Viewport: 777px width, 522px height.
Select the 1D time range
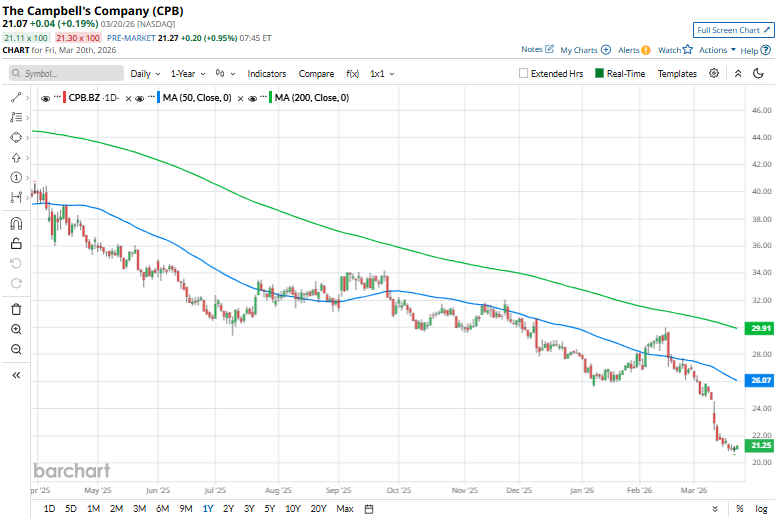(x=49, y=509)
